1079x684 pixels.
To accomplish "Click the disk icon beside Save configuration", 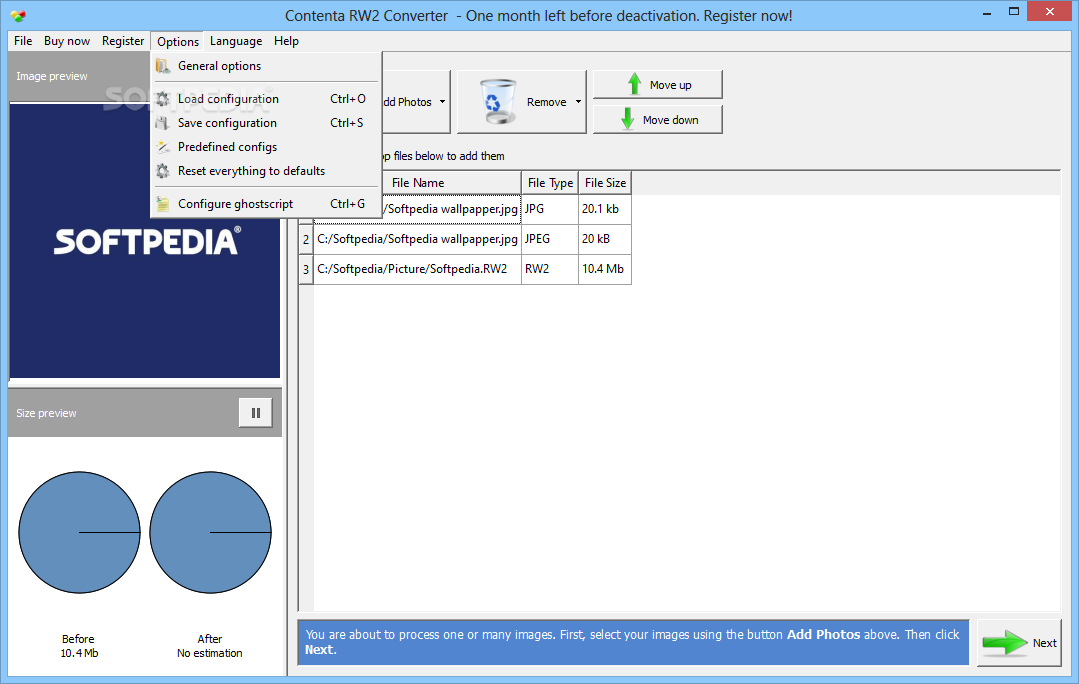I will point(162,123).
